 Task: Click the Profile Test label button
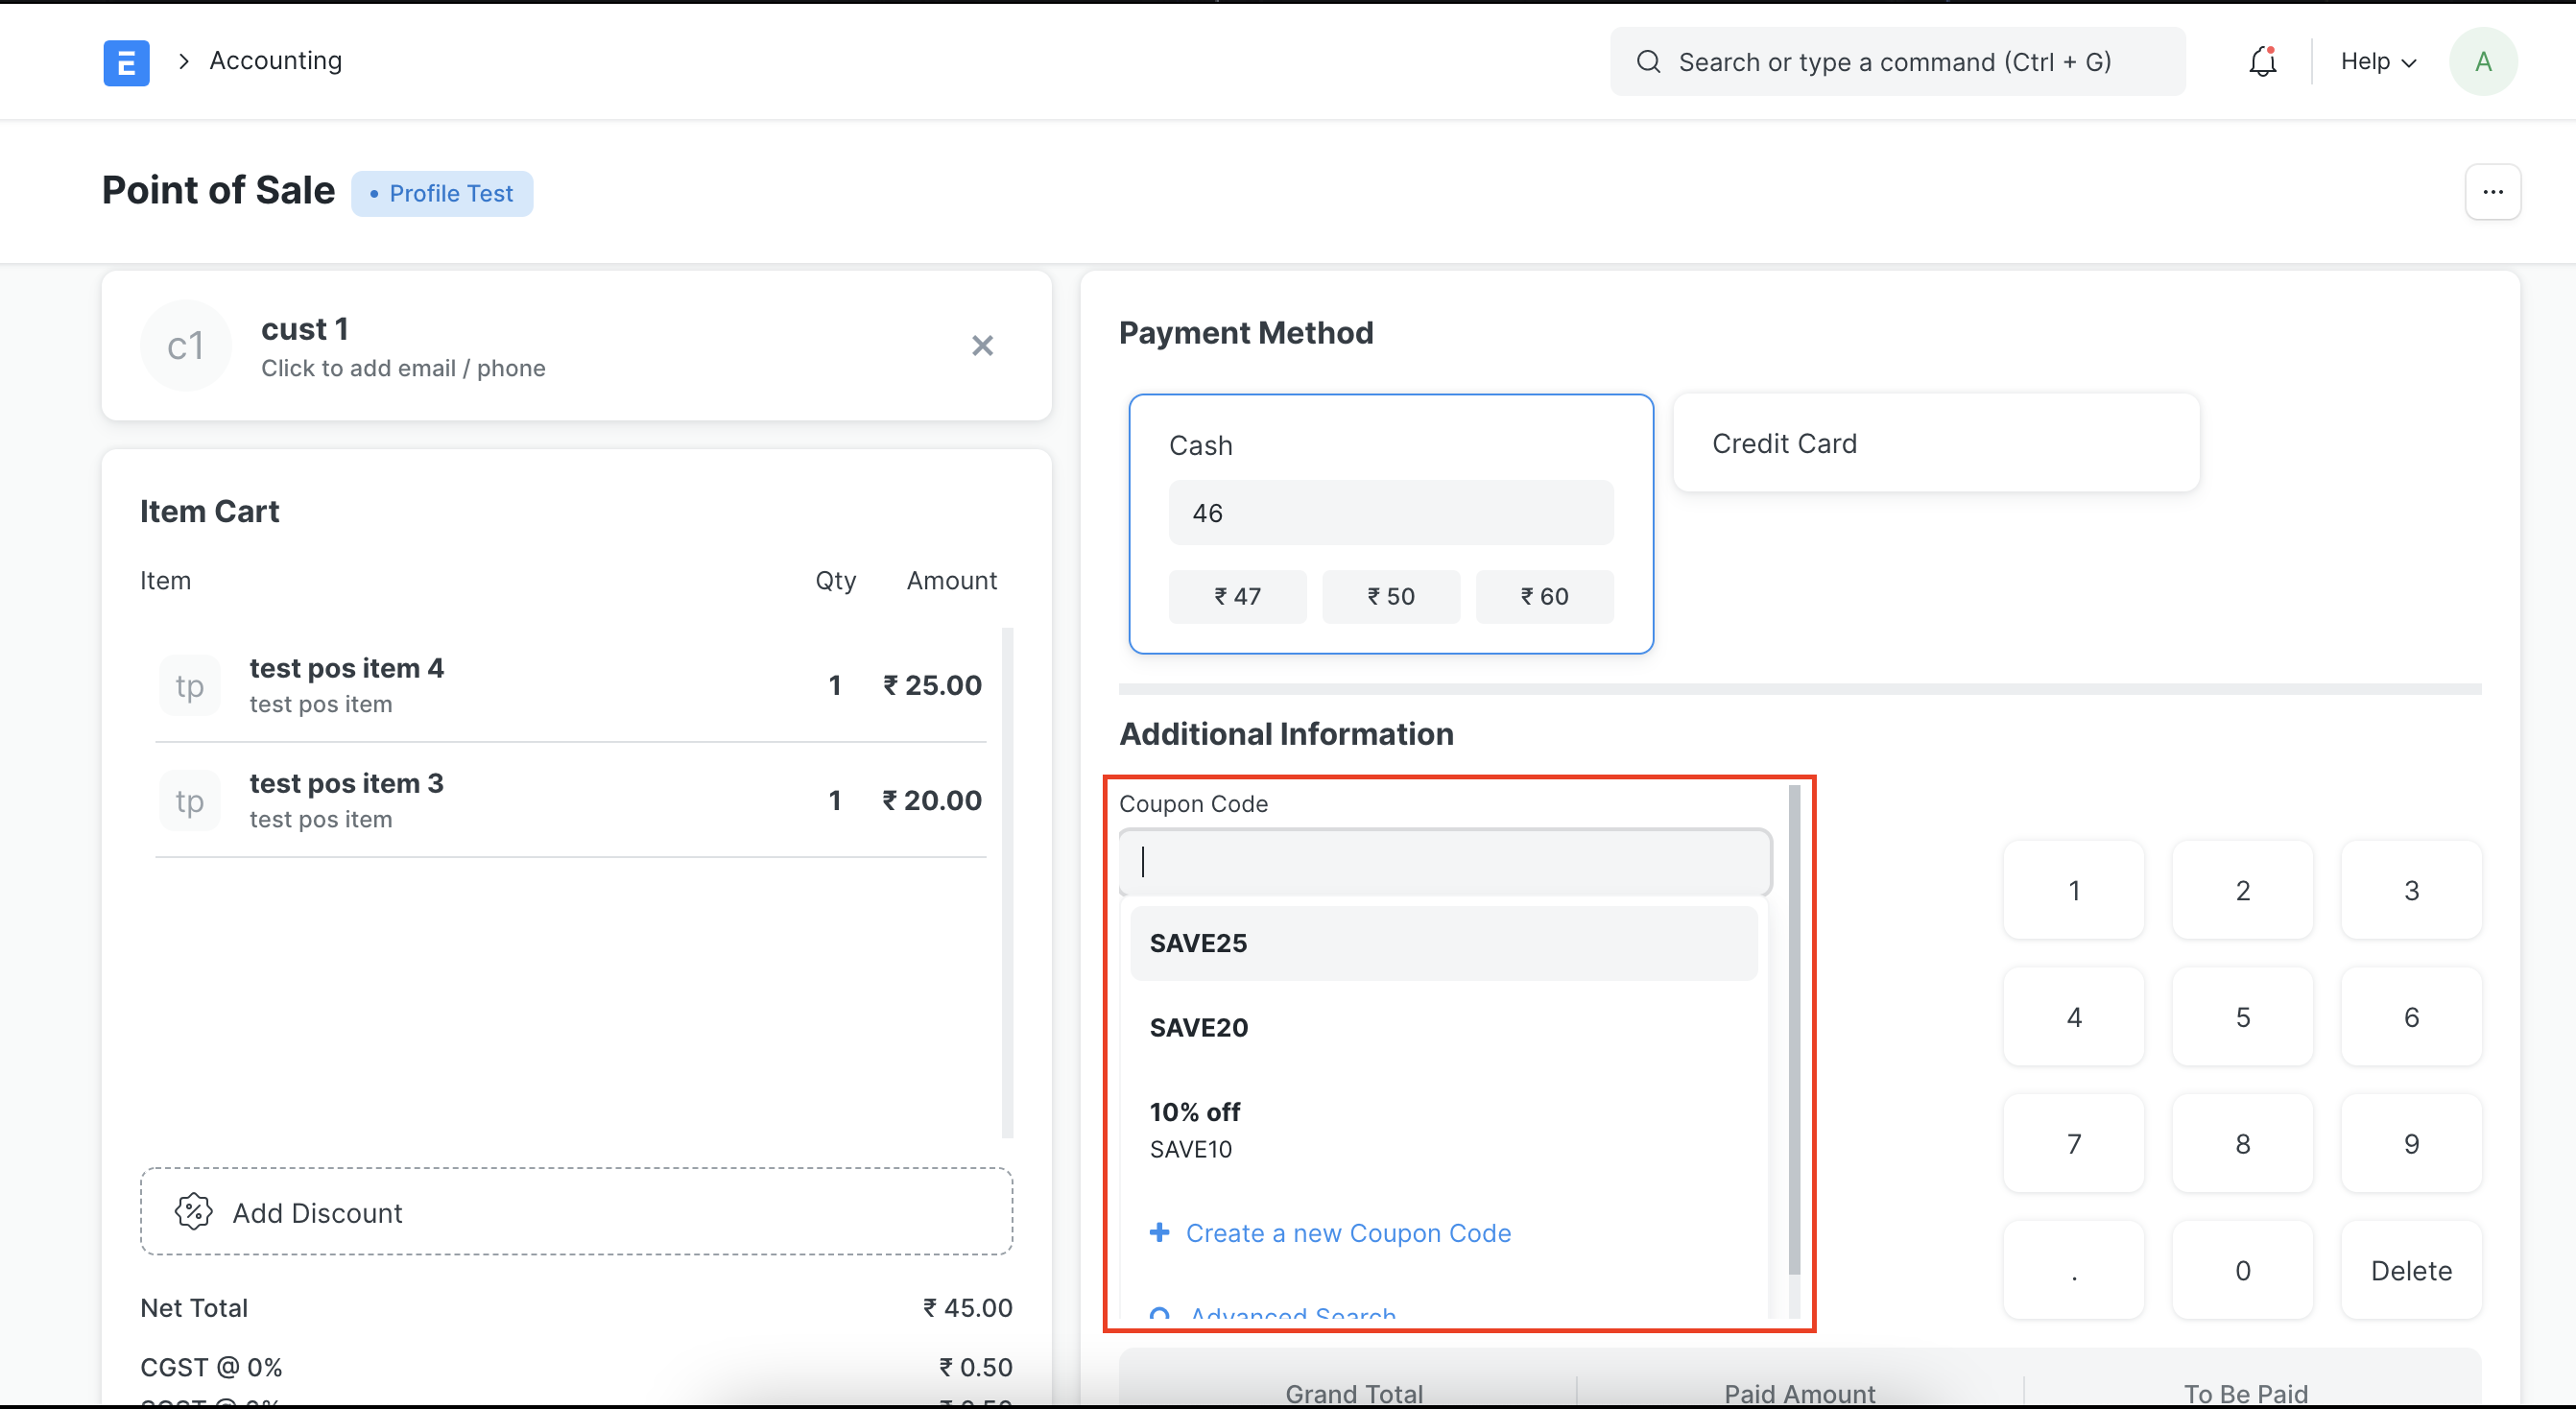click(x=442, y=193)
